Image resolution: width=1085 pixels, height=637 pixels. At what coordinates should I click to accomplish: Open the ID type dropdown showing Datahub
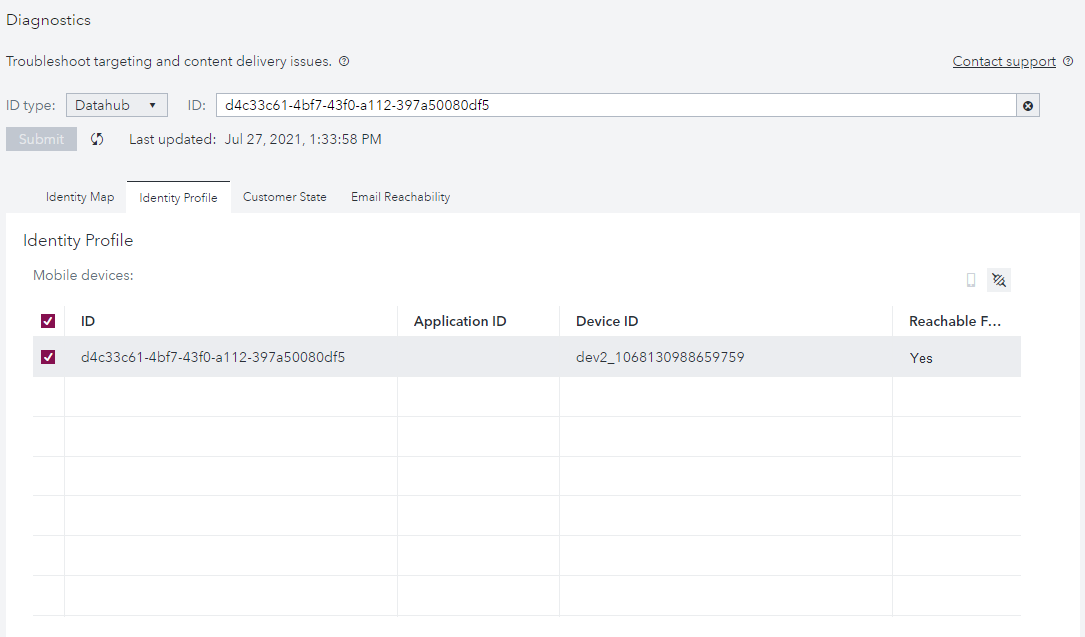coord(116,104)
